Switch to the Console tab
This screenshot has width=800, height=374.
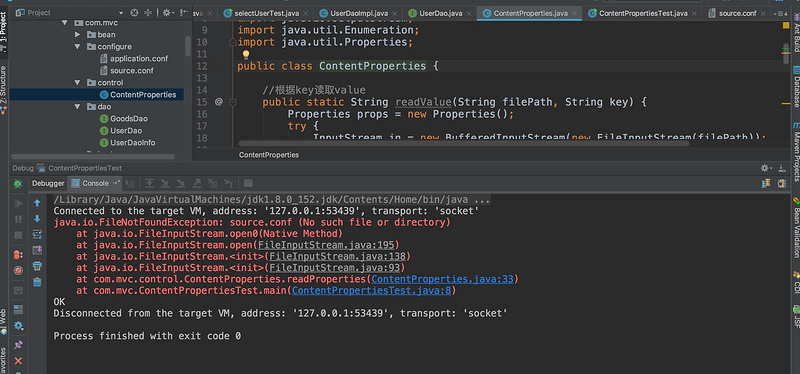click(95, 184)
